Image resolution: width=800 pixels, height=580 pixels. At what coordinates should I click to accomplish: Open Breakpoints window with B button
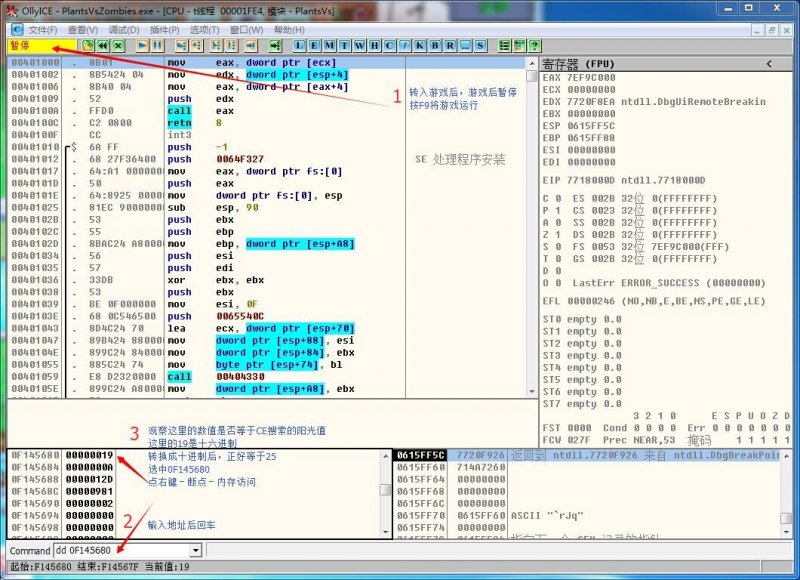(435, 46)
